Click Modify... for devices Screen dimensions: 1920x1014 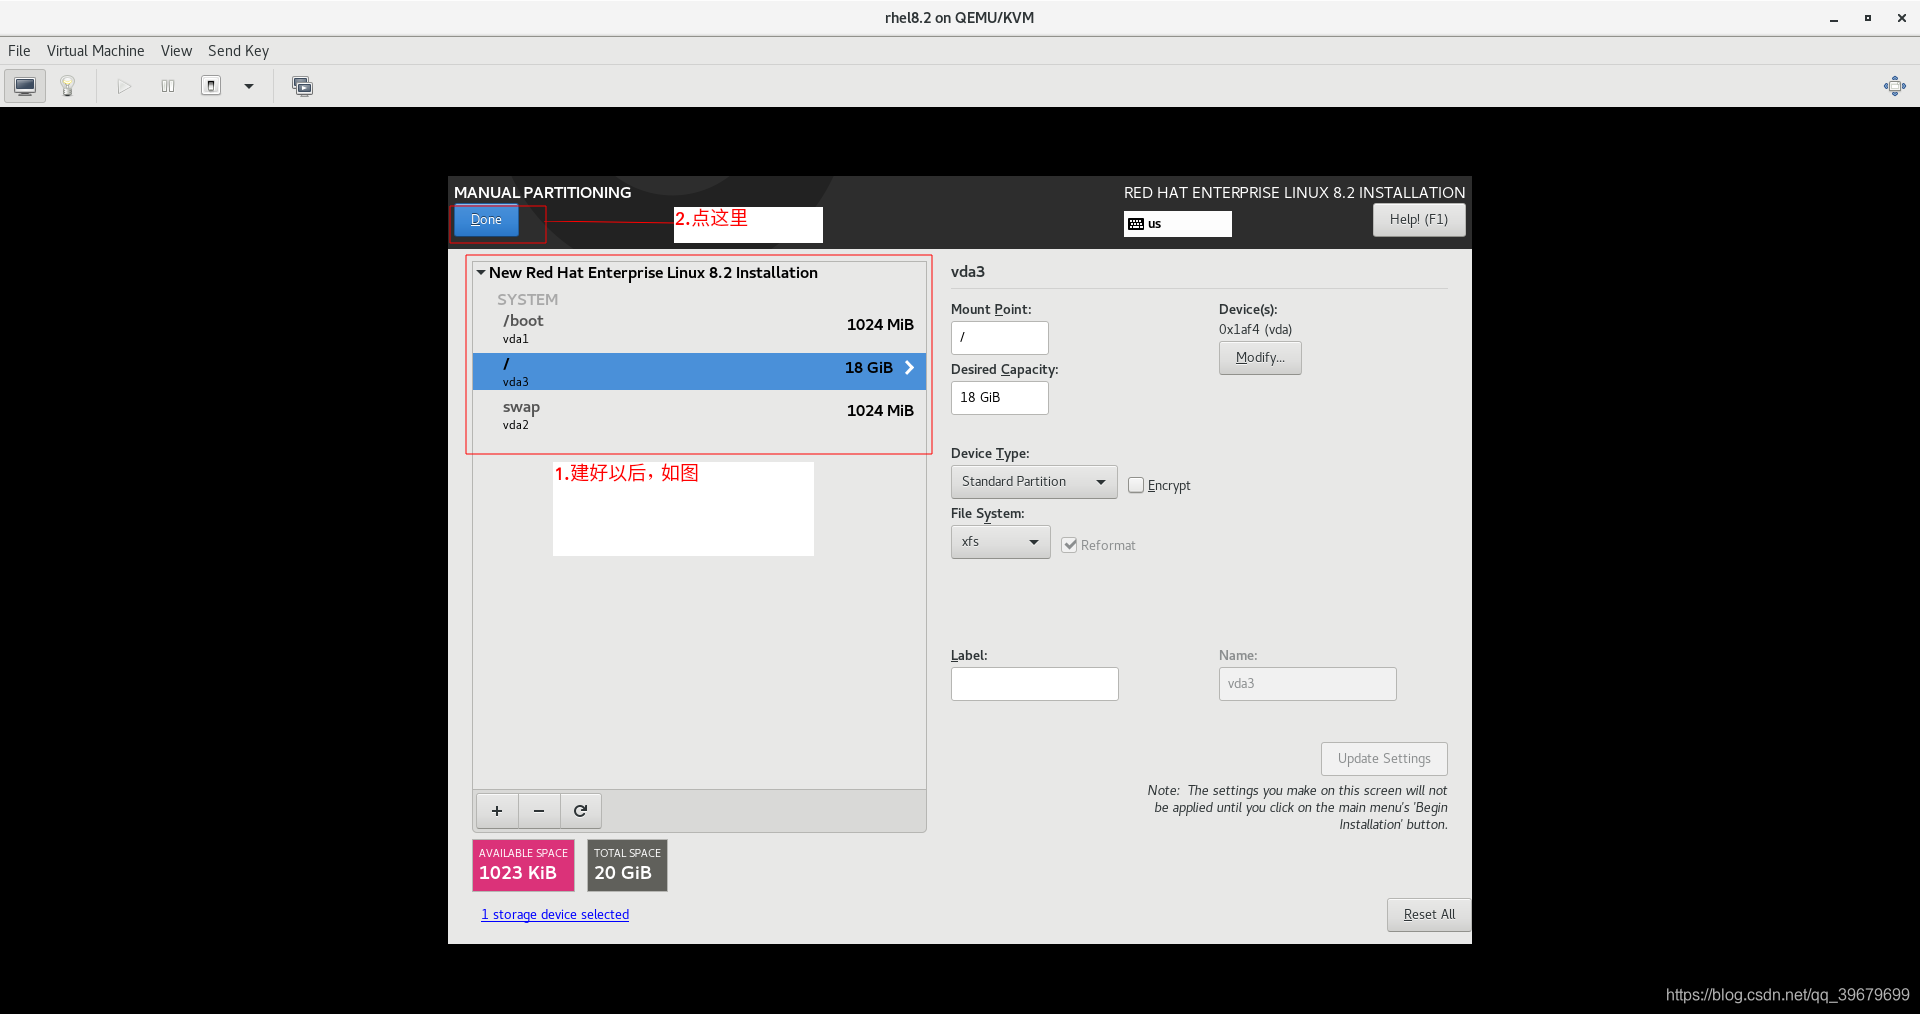[x=1260, y=358]
